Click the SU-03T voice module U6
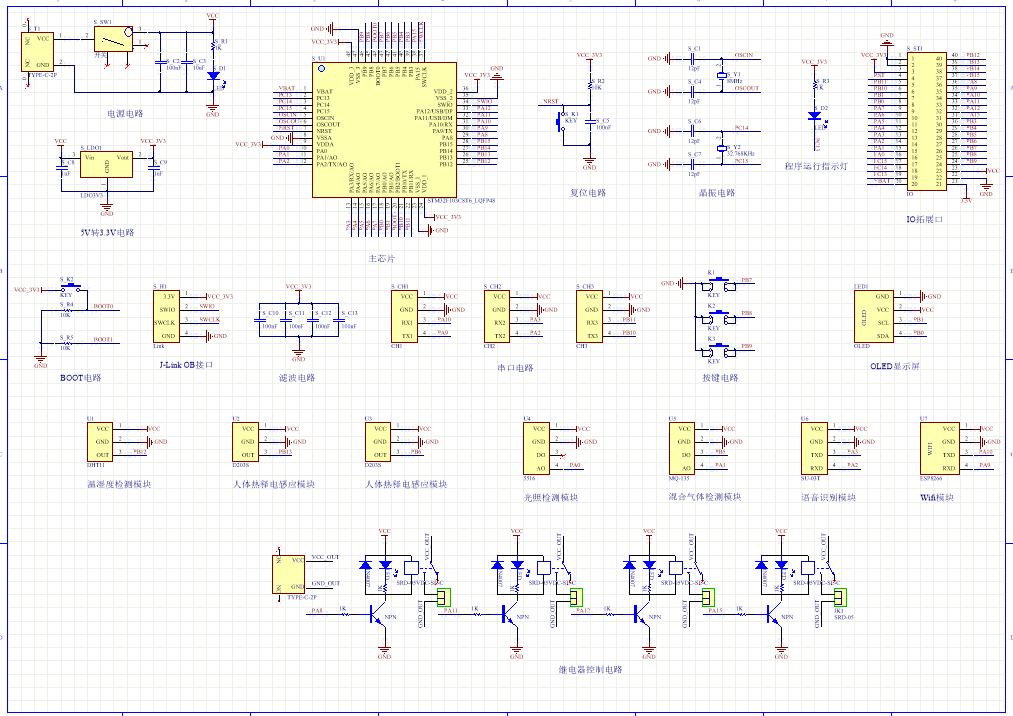 pos(816,448)
